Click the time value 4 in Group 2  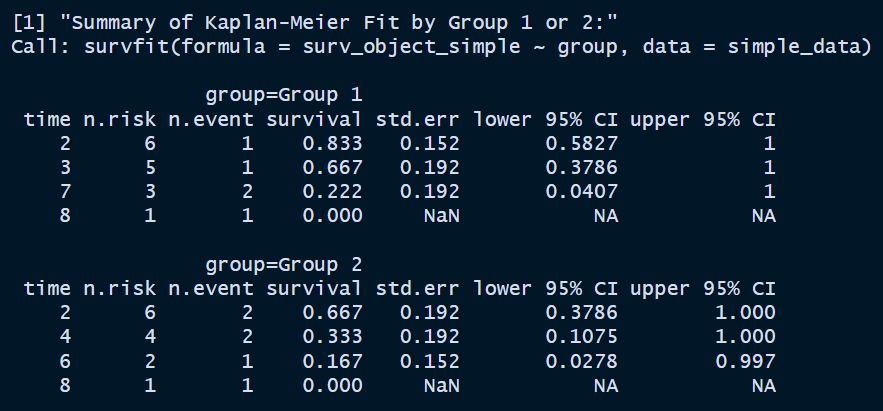[x=65, y=337]
